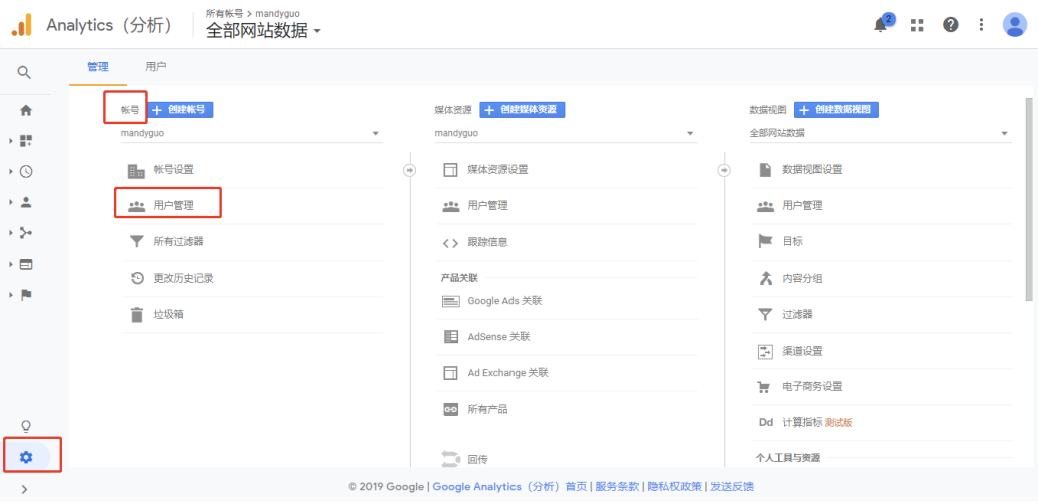Click the 创建帐号 button

(179, 110)
